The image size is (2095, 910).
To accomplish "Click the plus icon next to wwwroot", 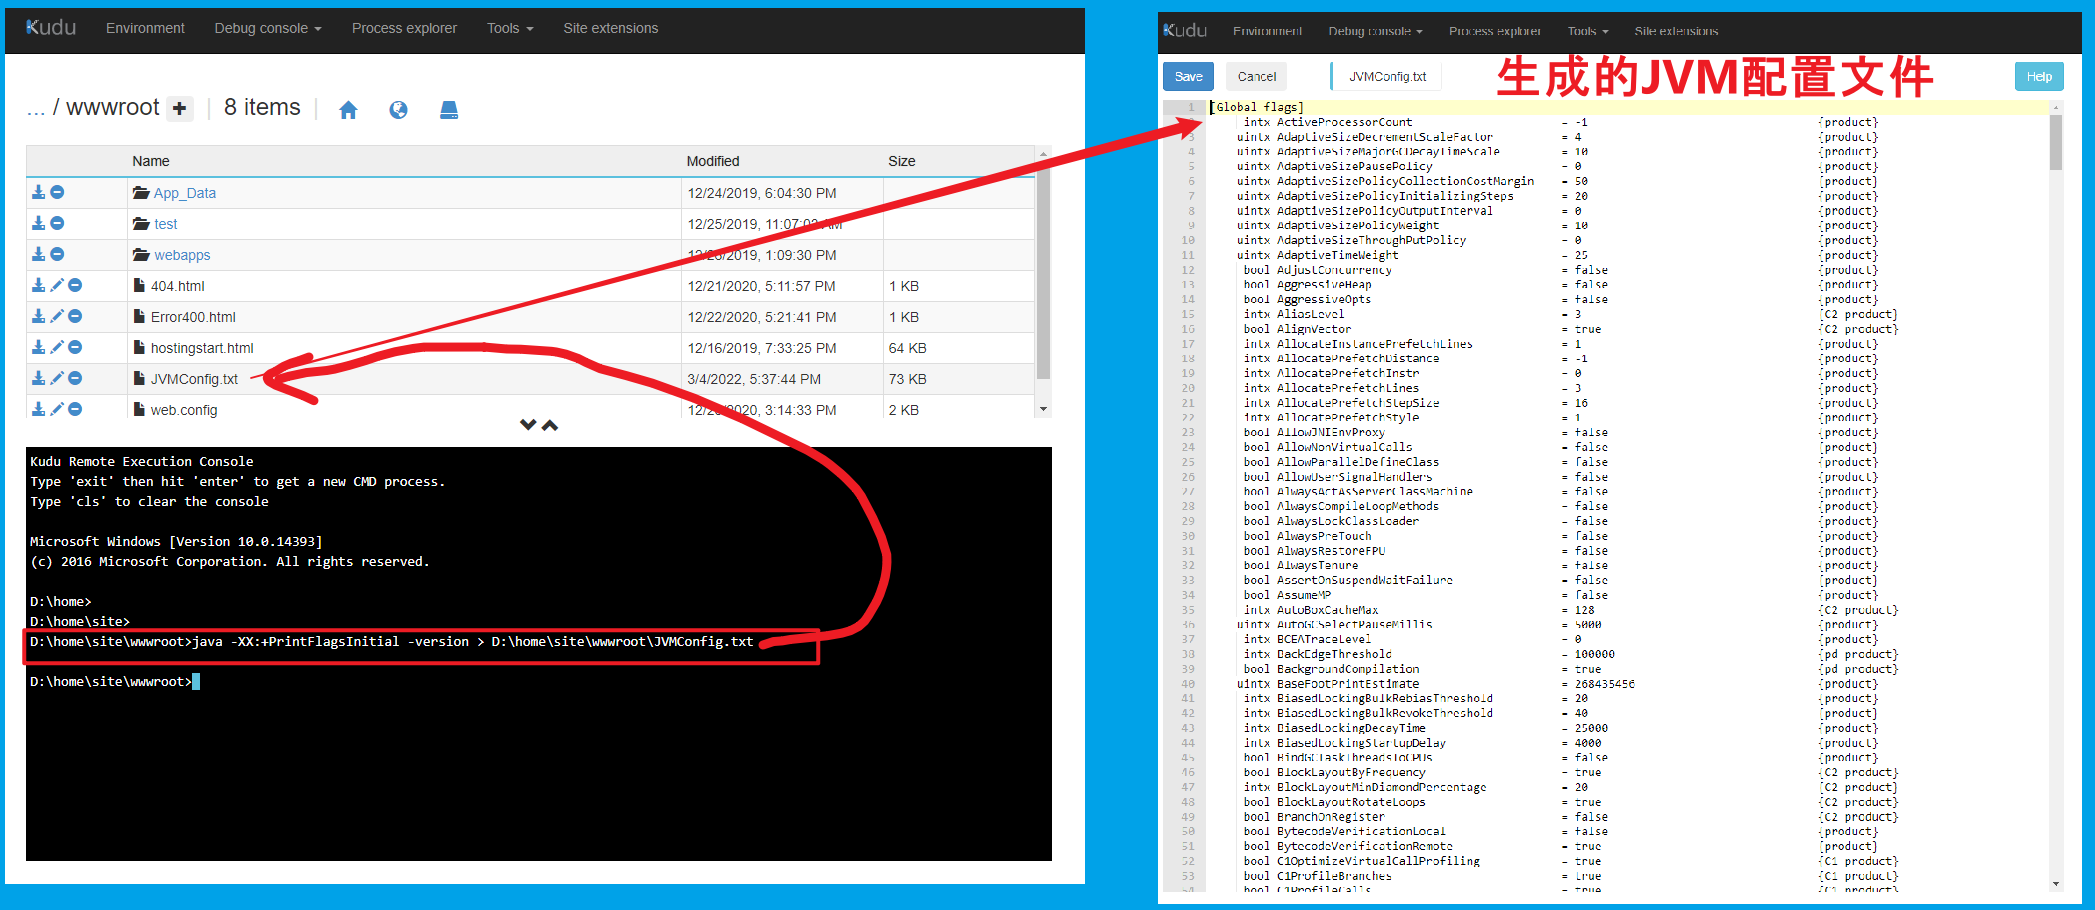I will (180, 109).
